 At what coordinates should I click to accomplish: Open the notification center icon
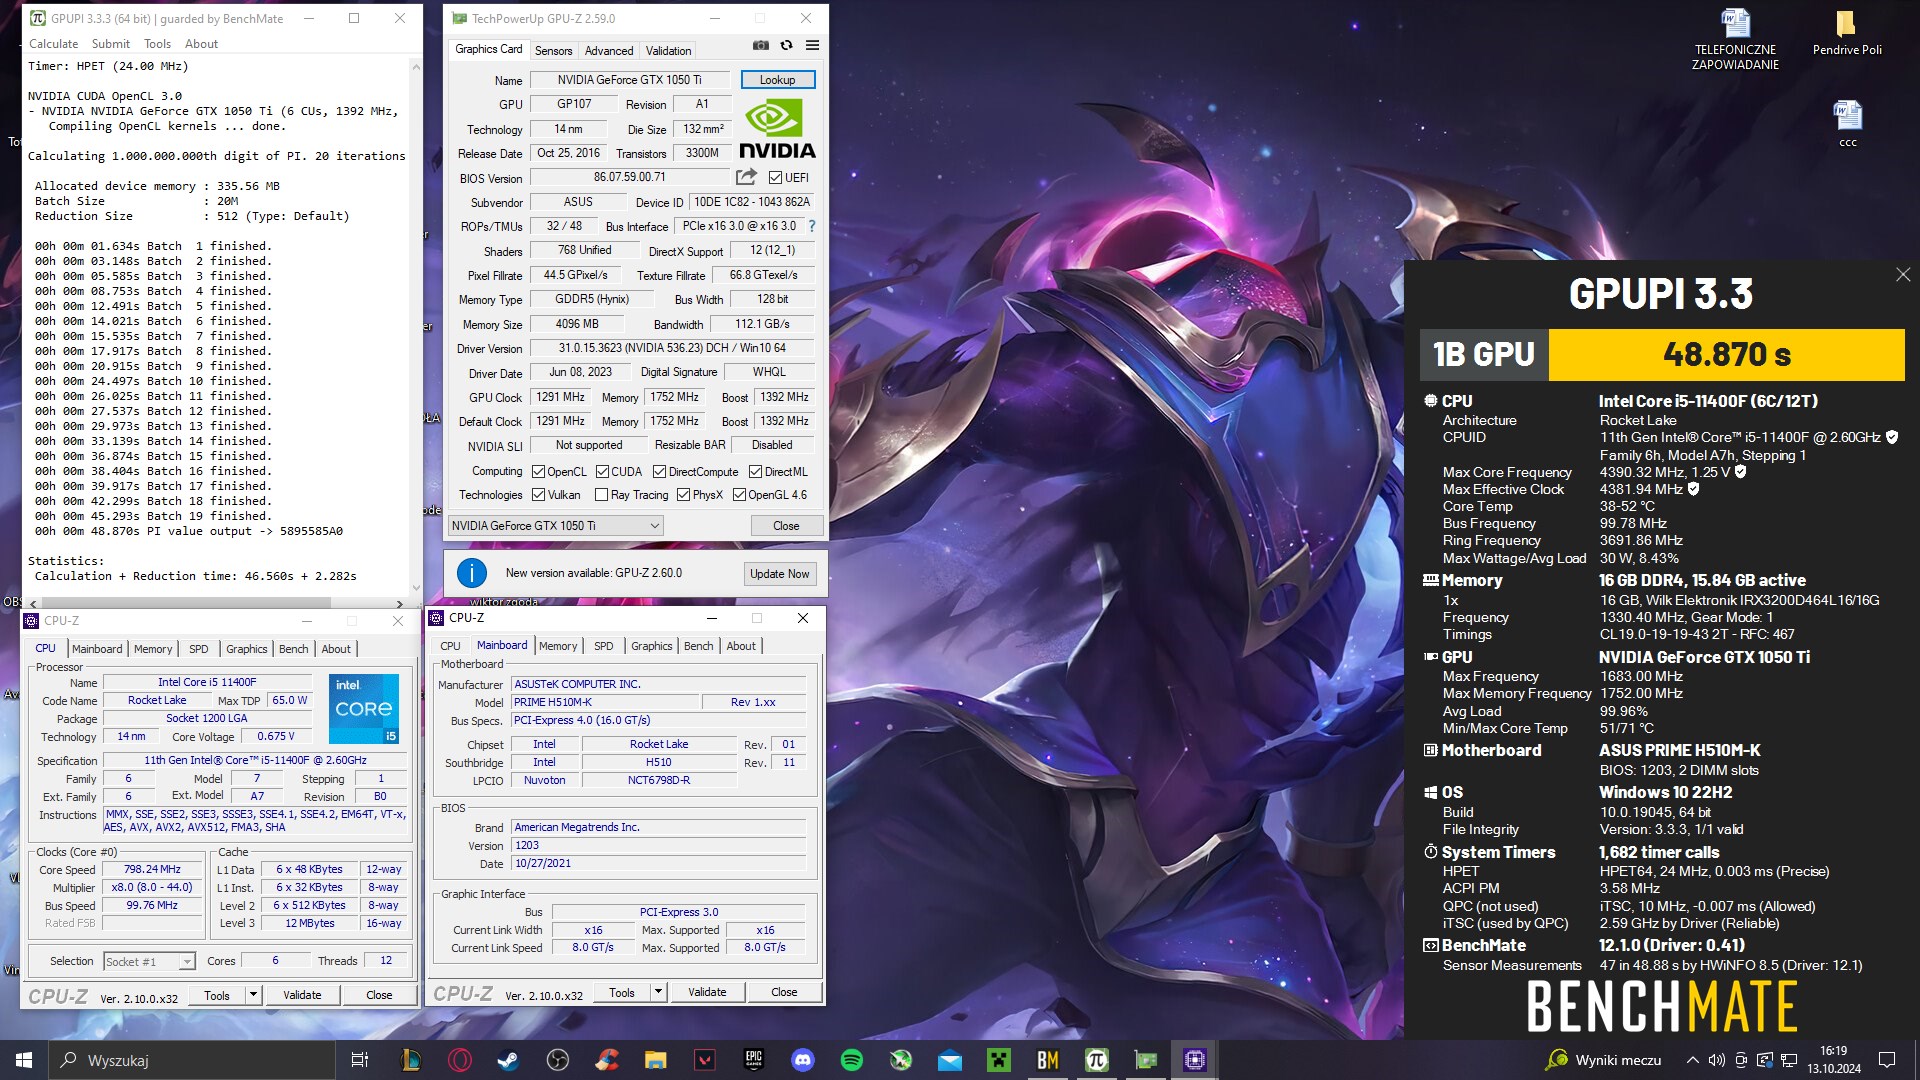(1887, 1060)
